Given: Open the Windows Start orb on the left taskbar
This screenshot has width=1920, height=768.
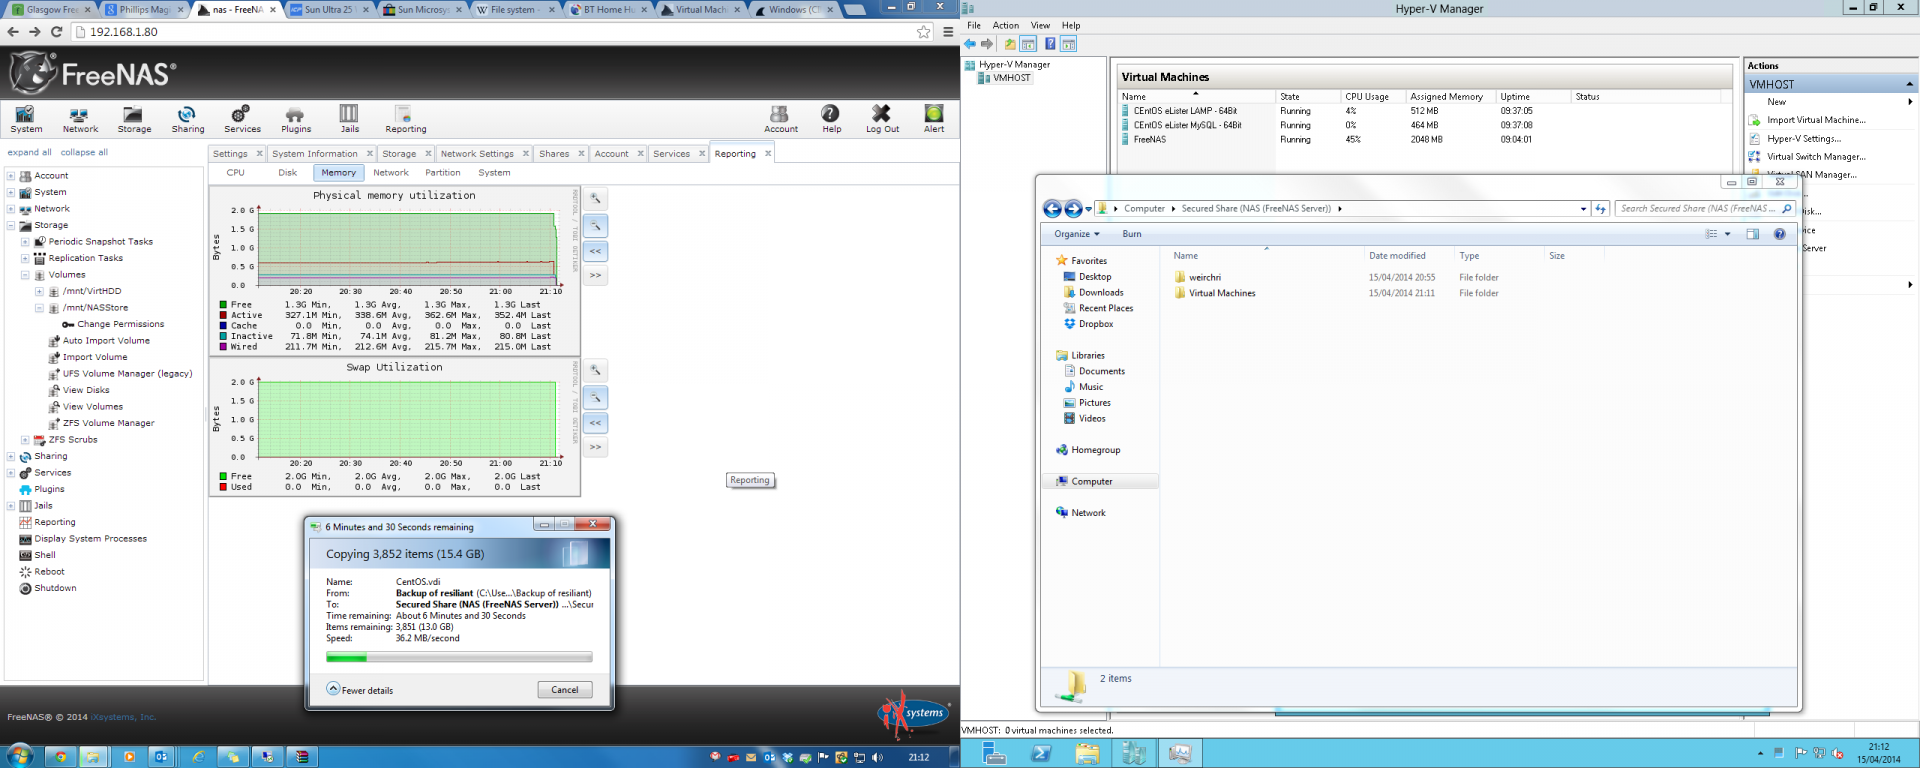Looking at the screenshot, I should tap(19, 755).
